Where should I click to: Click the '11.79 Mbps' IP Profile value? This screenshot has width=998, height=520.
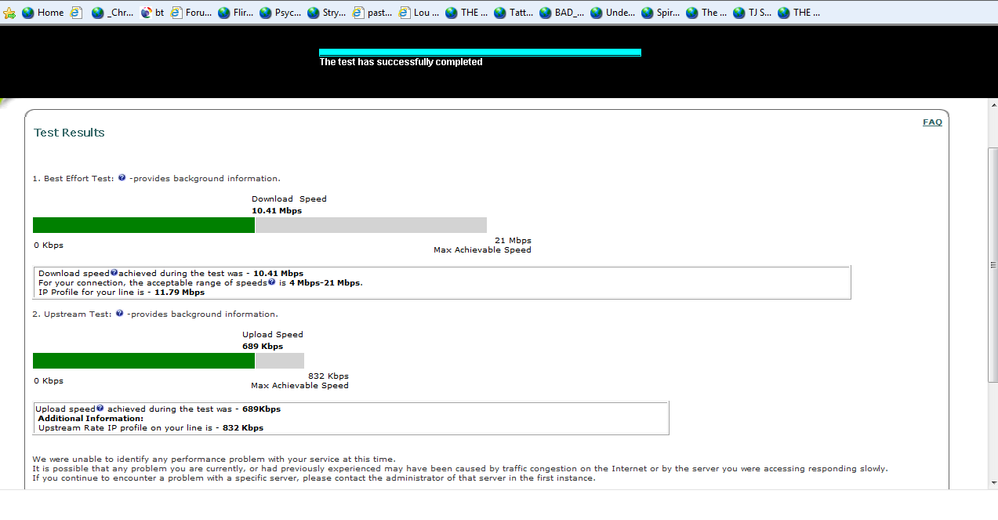click(179, 292)
